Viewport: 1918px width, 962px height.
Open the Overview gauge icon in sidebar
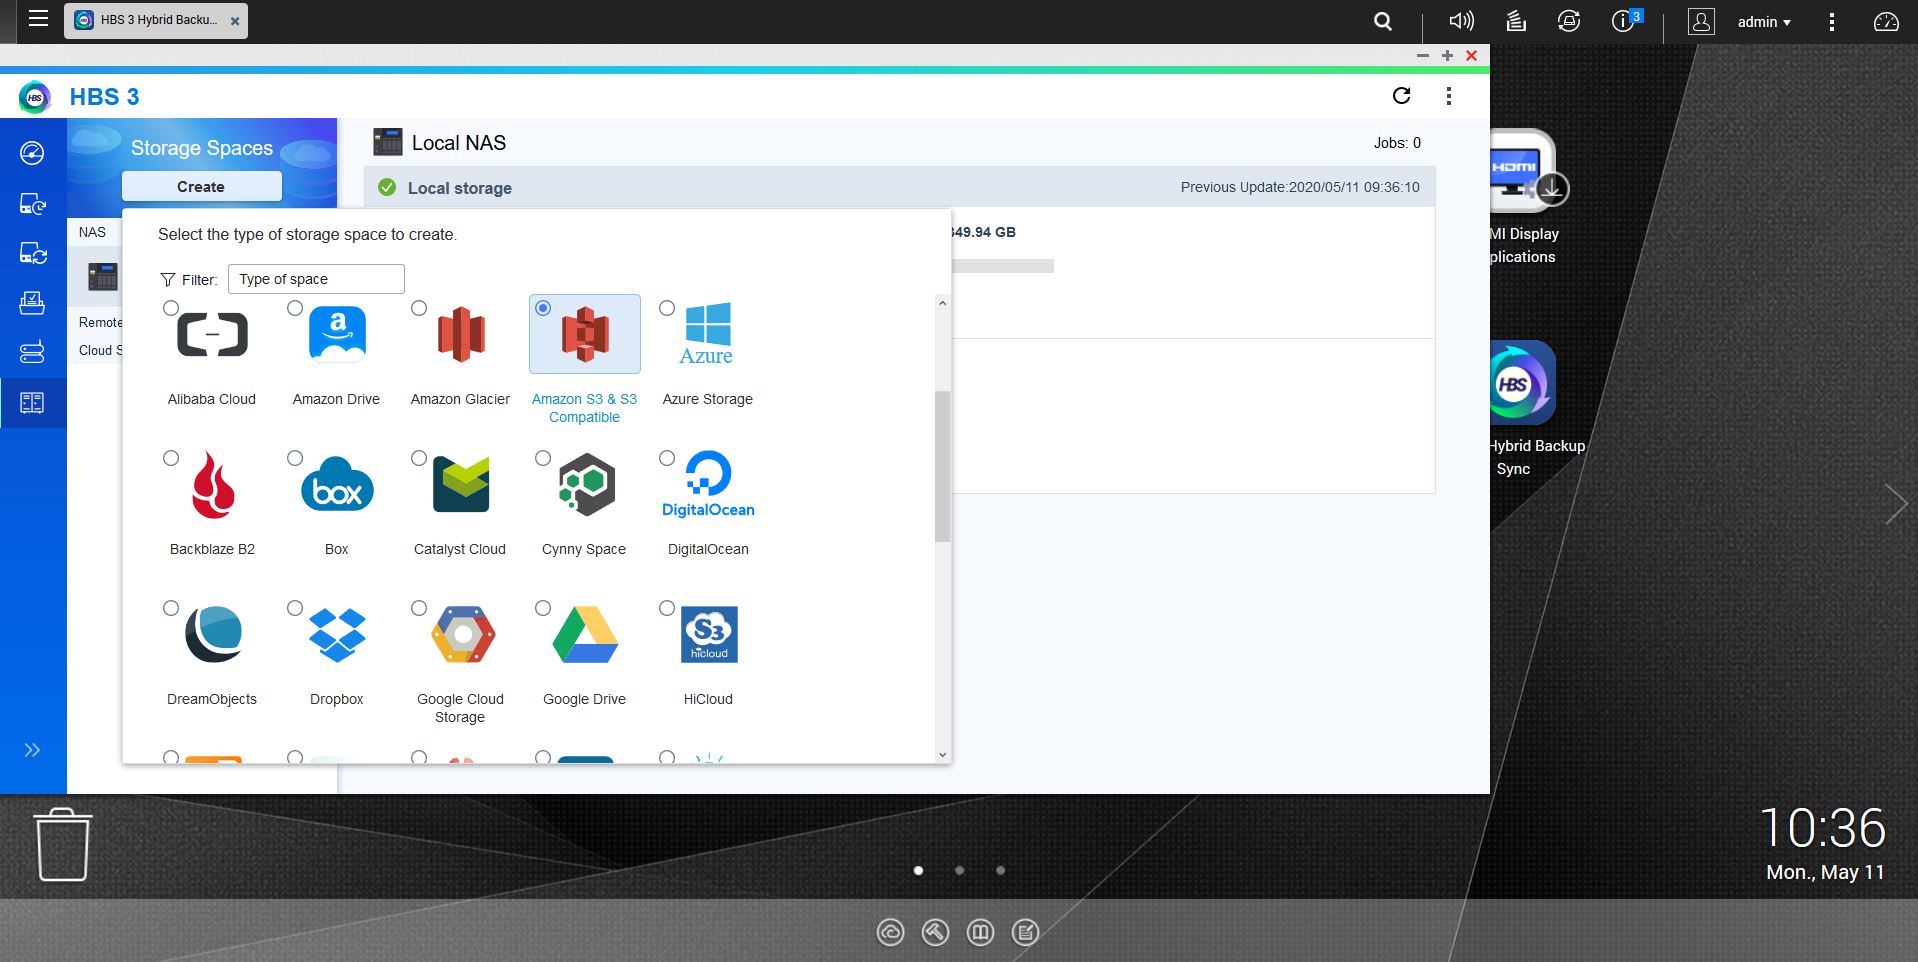[32, 153]
